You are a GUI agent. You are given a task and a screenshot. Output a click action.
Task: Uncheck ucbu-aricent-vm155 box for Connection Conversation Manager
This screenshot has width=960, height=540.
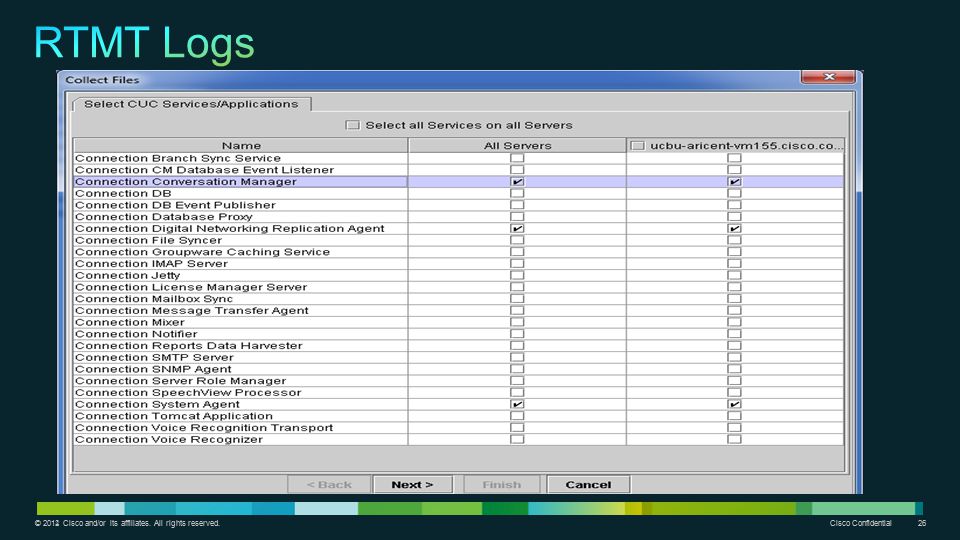click(734, 181)
